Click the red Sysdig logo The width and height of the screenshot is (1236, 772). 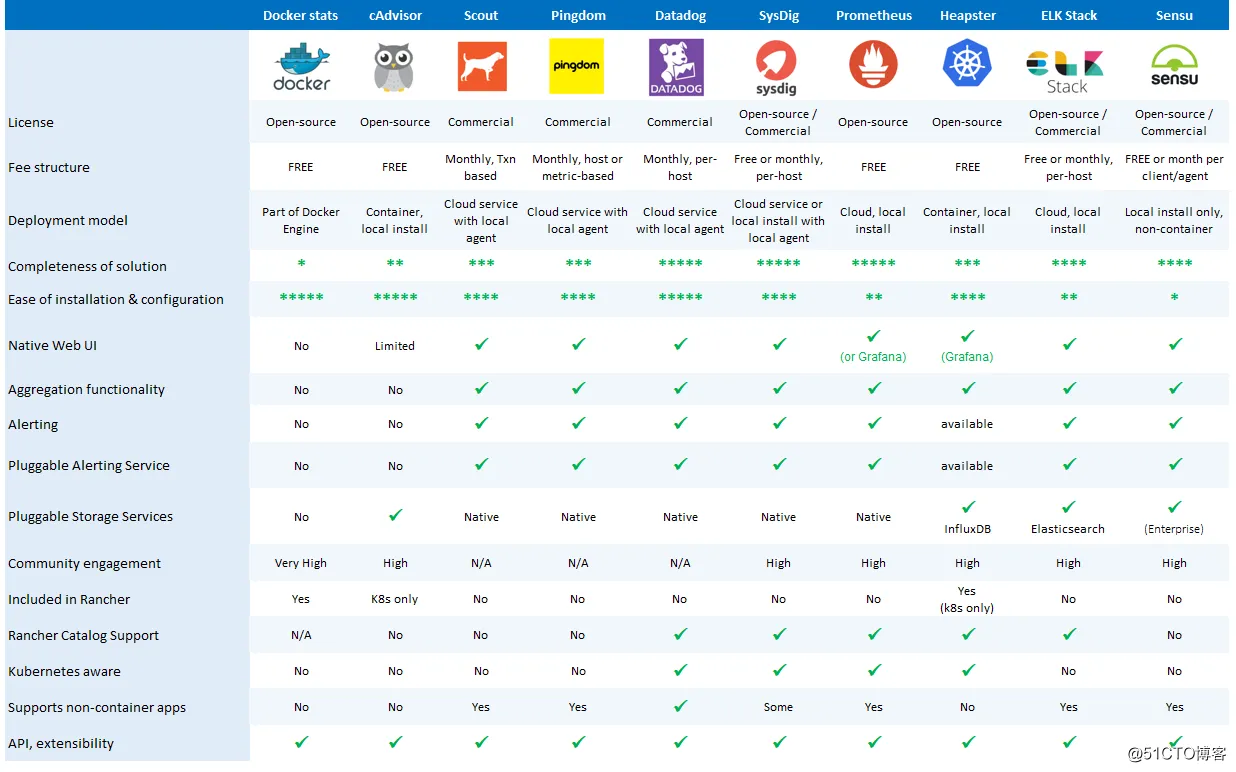click(x=777, y=67)
